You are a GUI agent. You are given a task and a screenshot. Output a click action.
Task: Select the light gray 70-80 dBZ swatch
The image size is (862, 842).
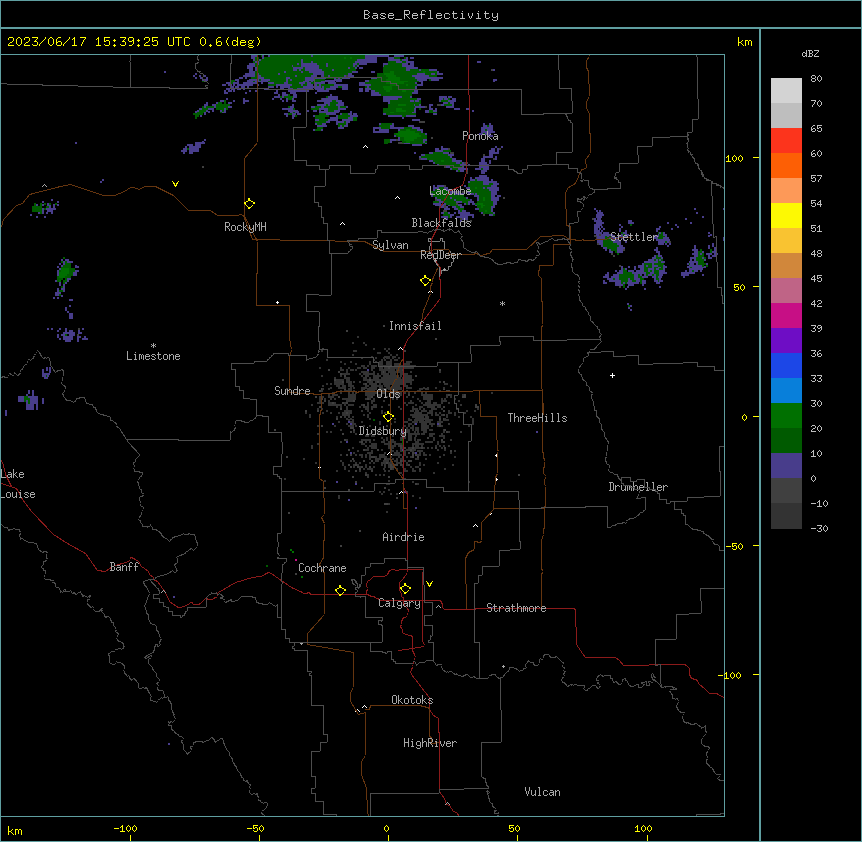(x=786, y=91)
